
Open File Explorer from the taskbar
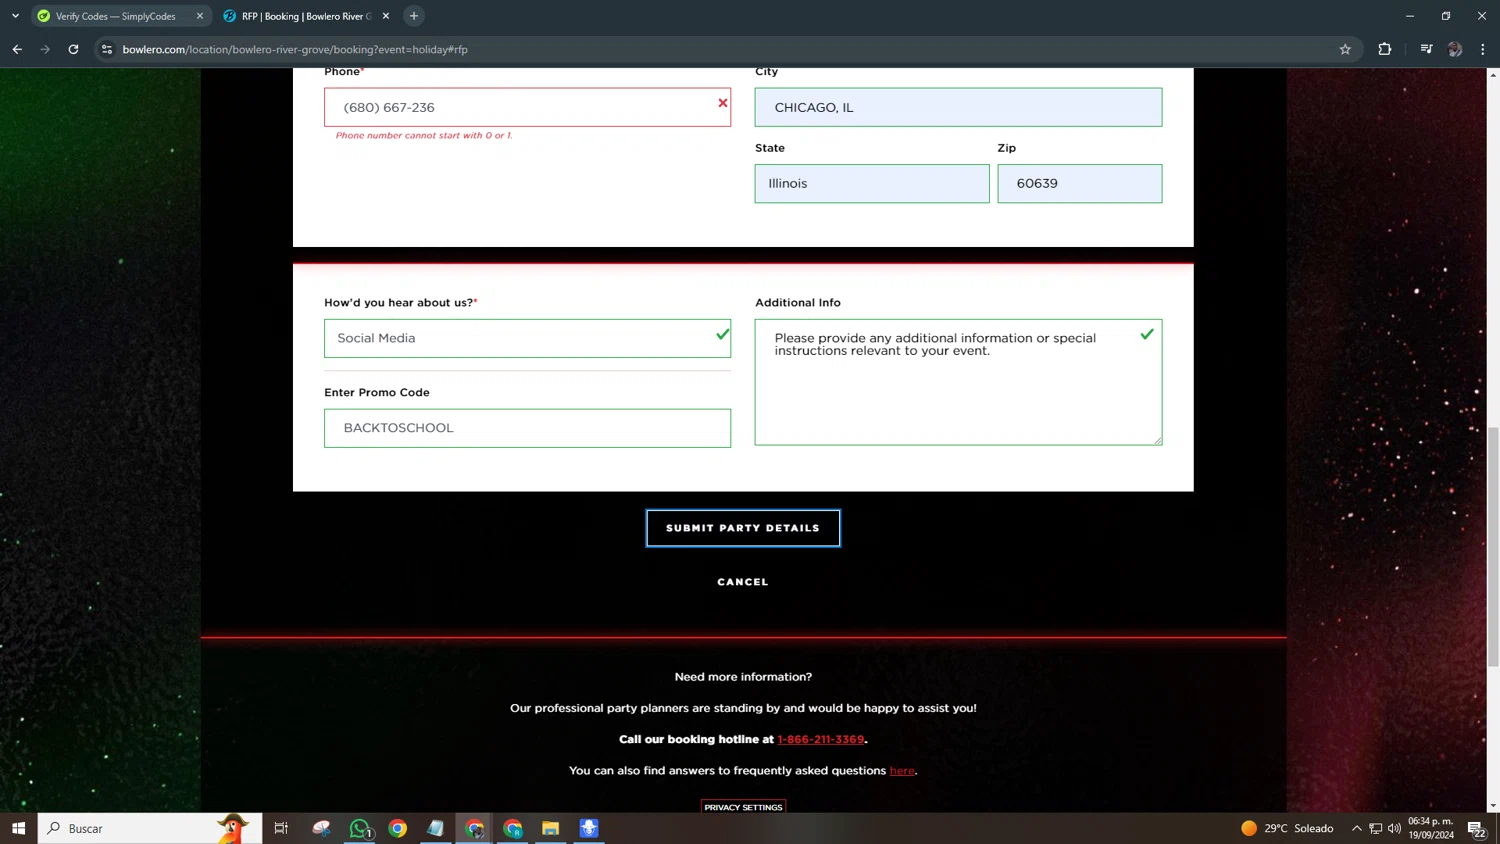tap(550, 828)
